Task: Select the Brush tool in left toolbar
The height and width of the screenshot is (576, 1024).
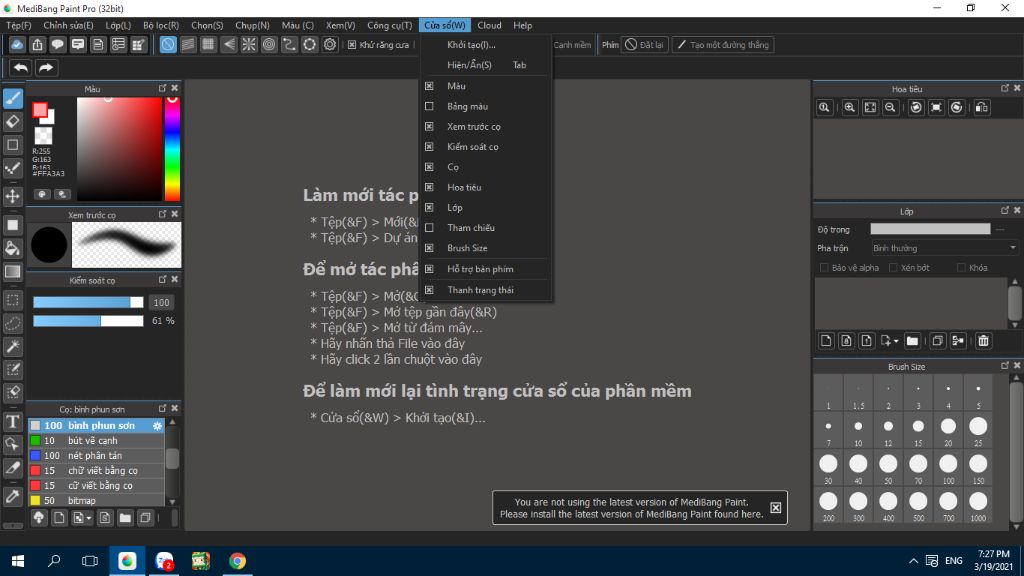Action: (12, 99)
